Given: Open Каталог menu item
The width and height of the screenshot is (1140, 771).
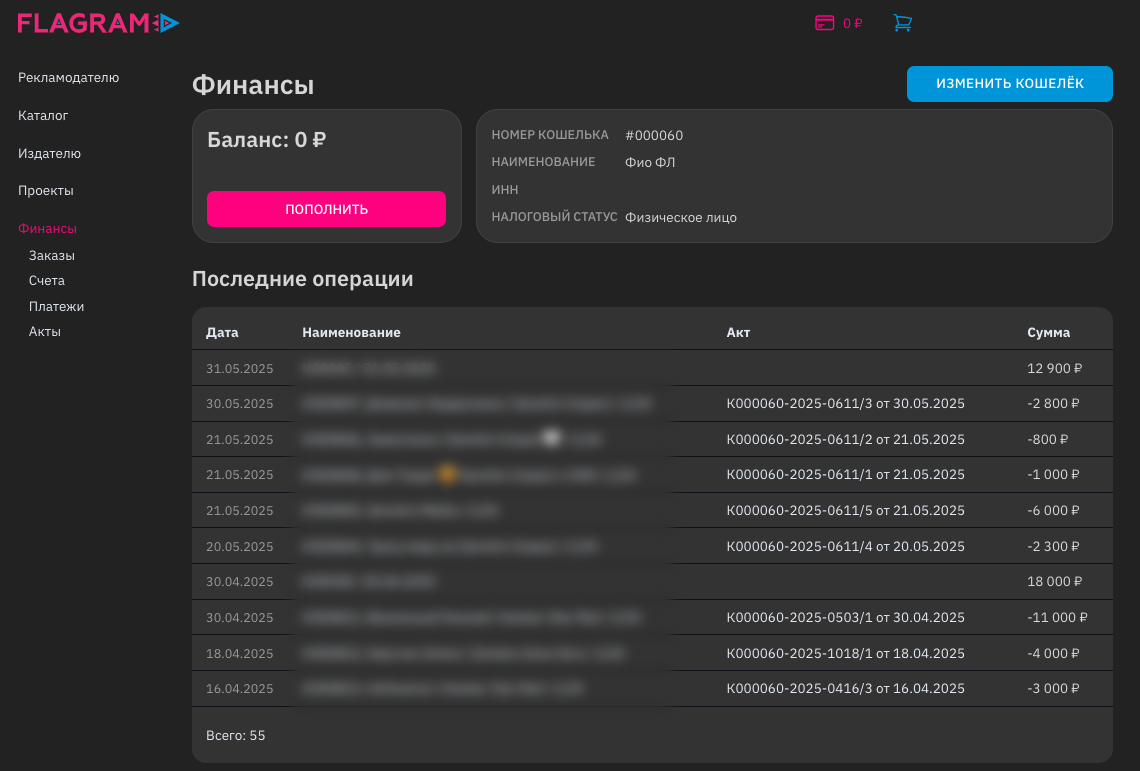Looking at the screenshot, I should click(x=43, y=115).
